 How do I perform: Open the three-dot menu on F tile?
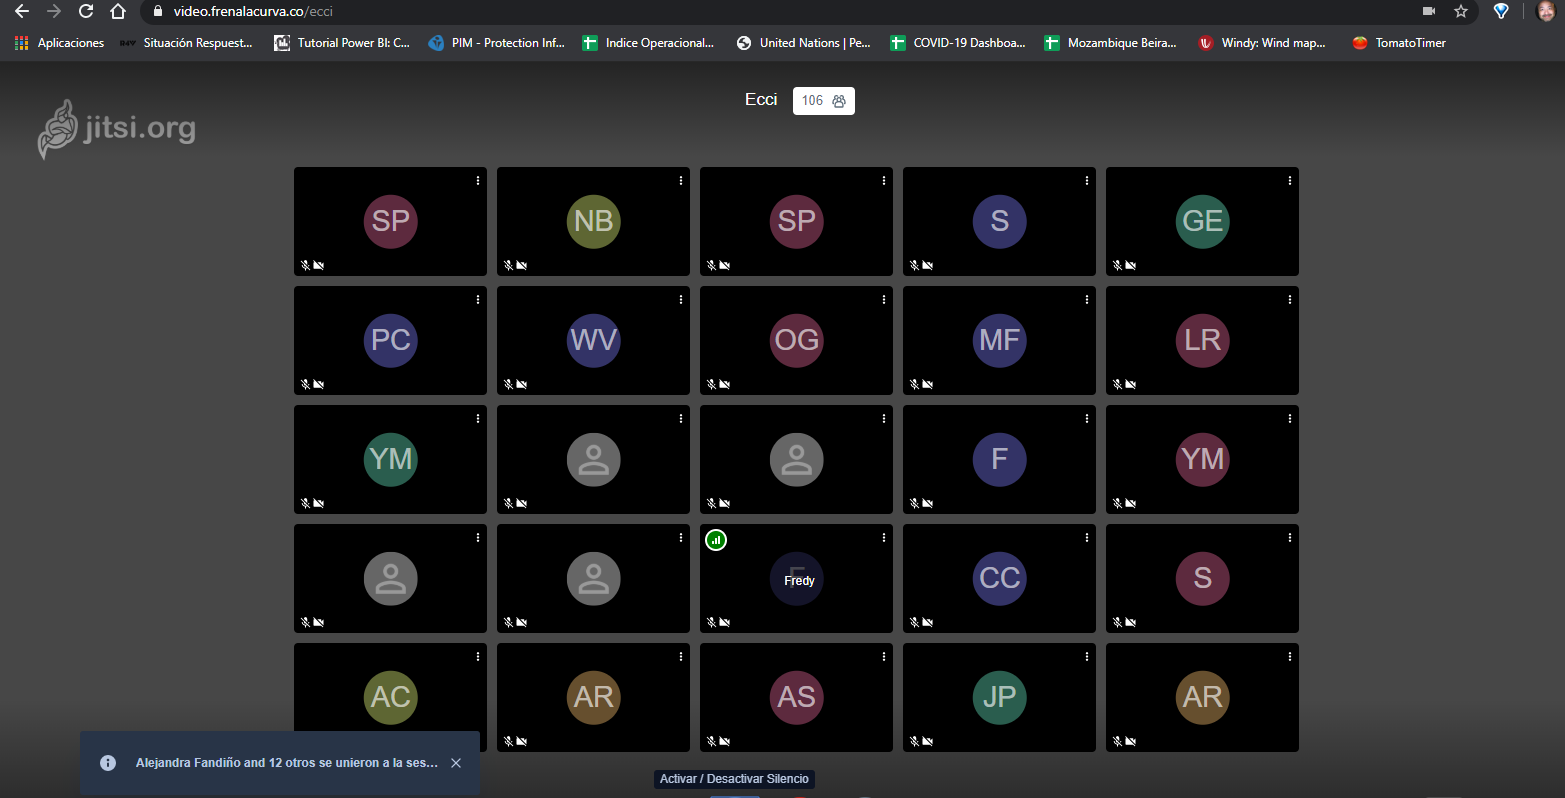pyautogui.click(x=1087, y=419)
